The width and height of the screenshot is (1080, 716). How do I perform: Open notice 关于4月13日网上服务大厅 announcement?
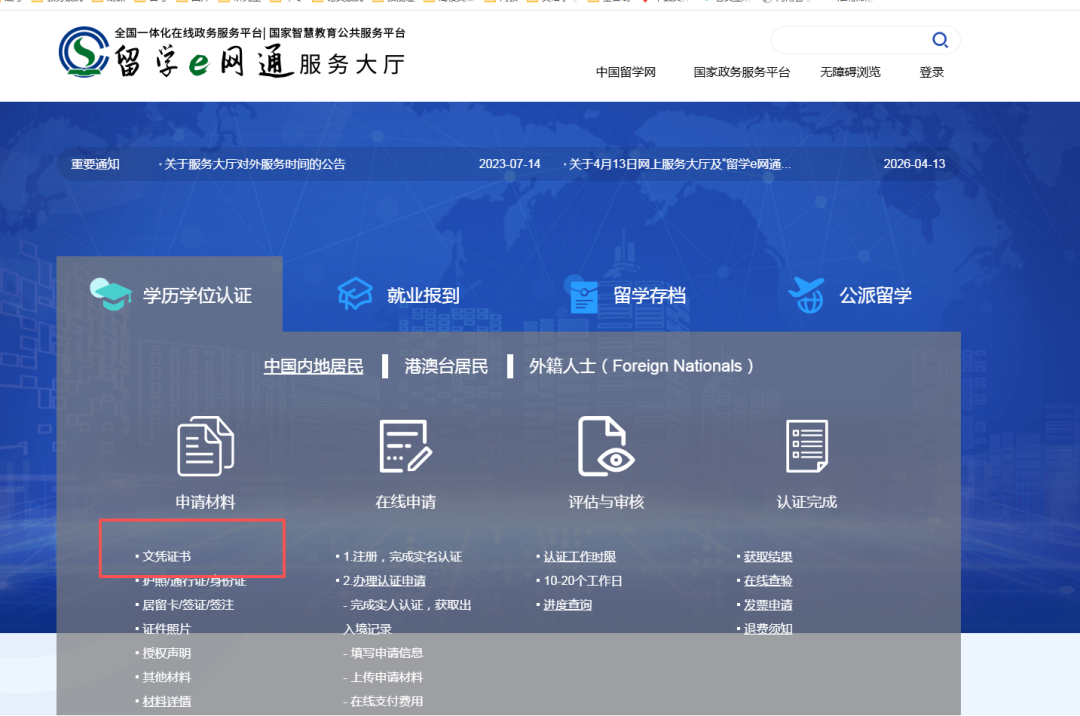(x=679, y=164)
